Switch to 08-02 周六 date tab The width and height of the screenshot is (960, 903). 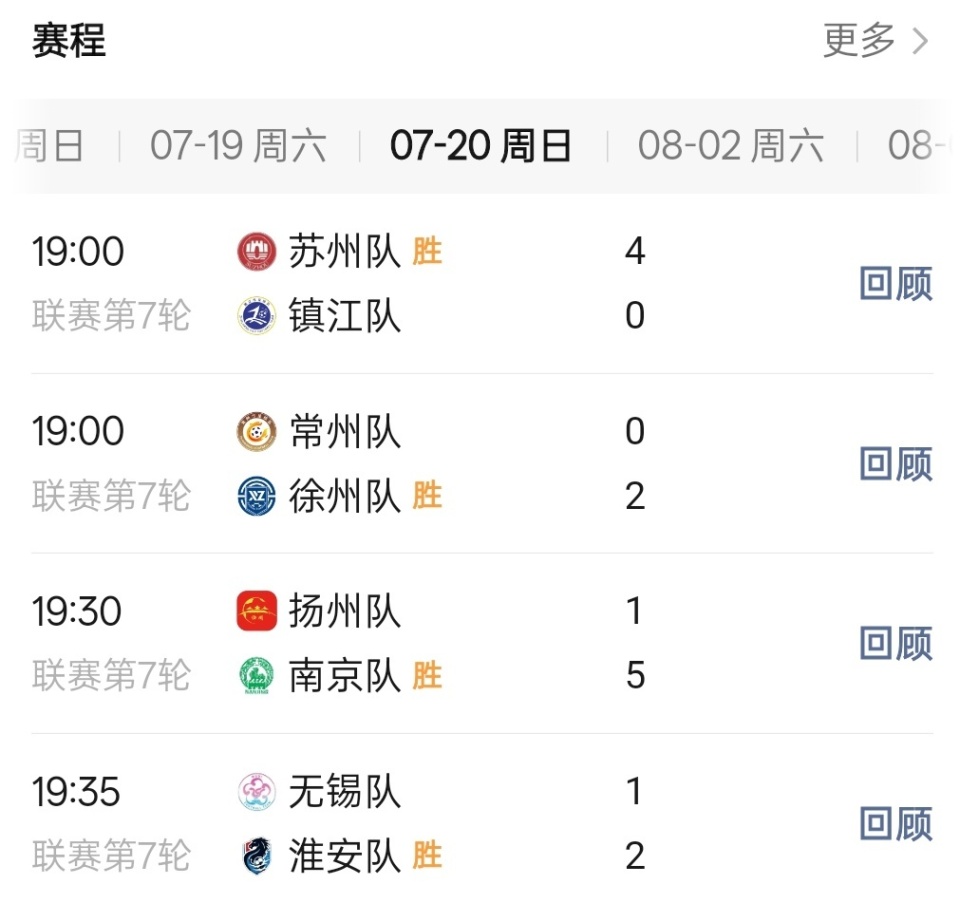point(730,146)
